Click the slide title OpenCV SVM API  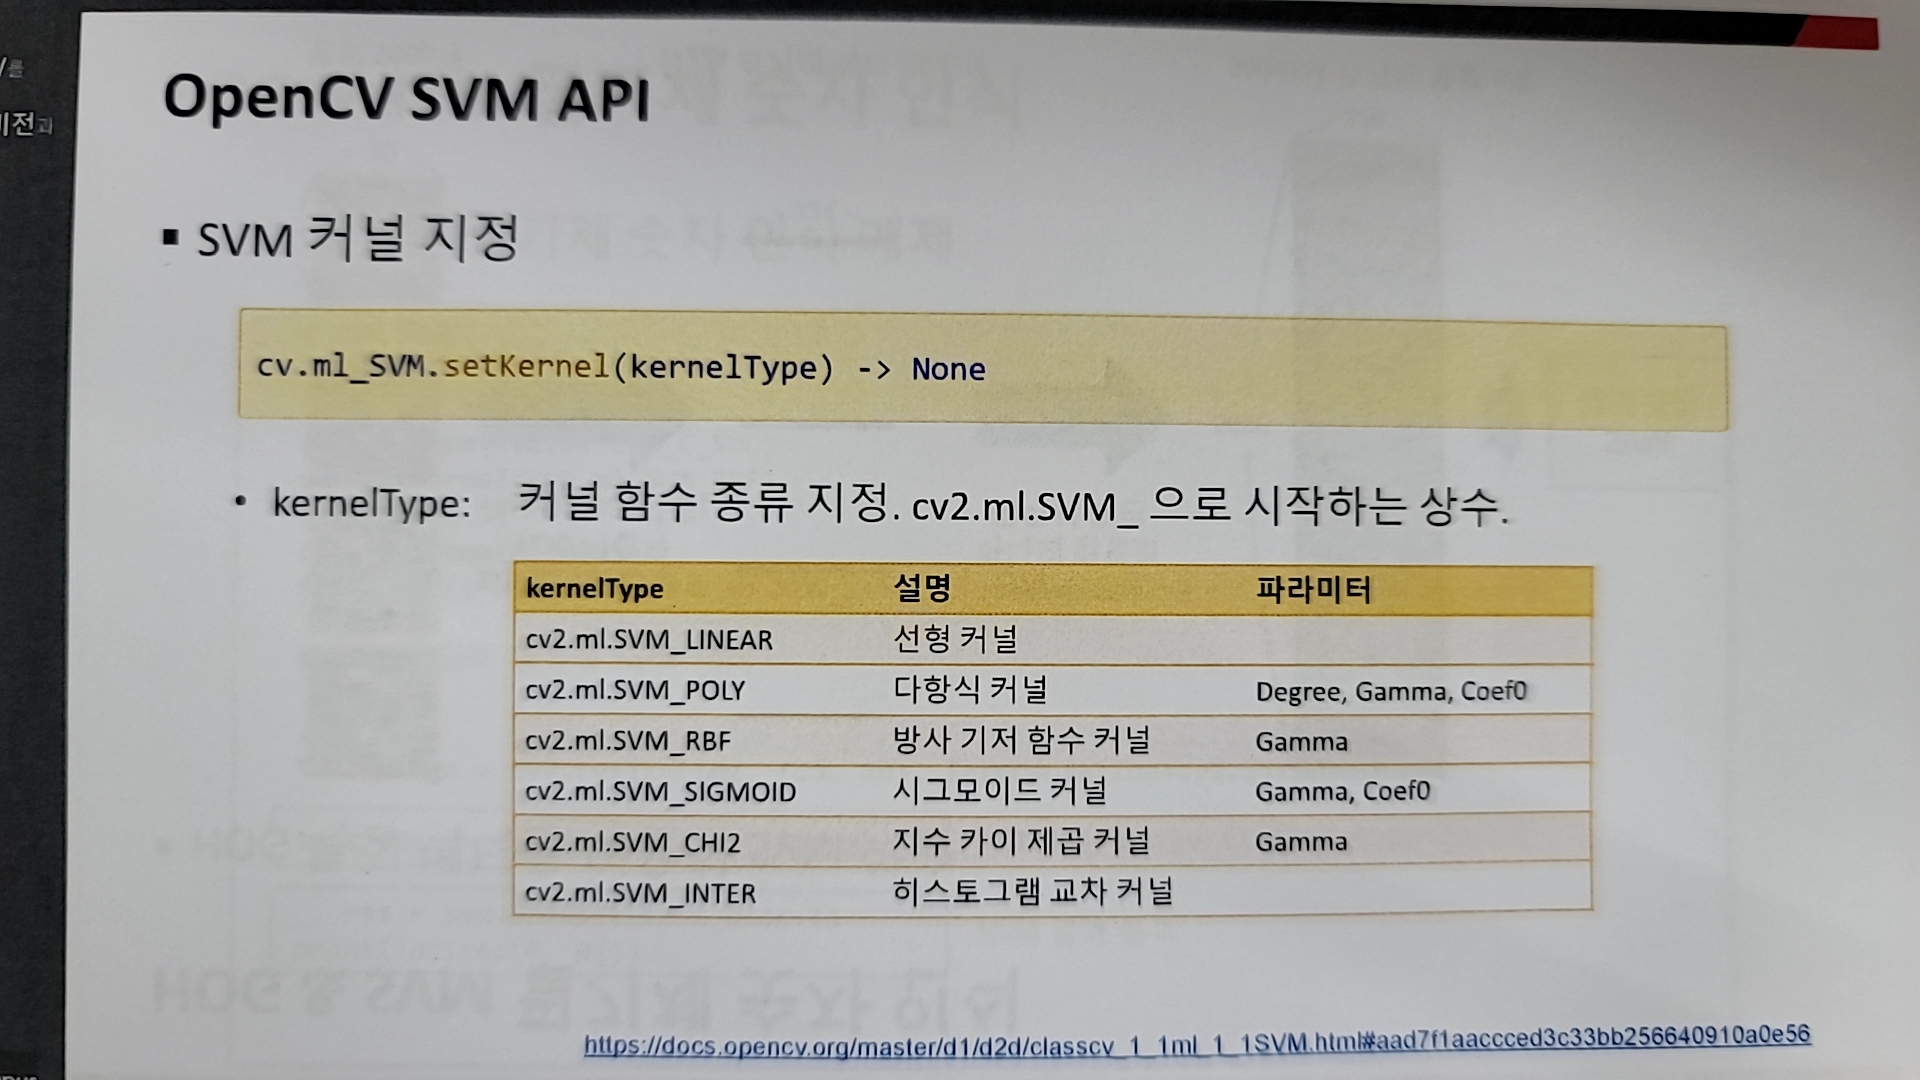(x=406, y=98)
